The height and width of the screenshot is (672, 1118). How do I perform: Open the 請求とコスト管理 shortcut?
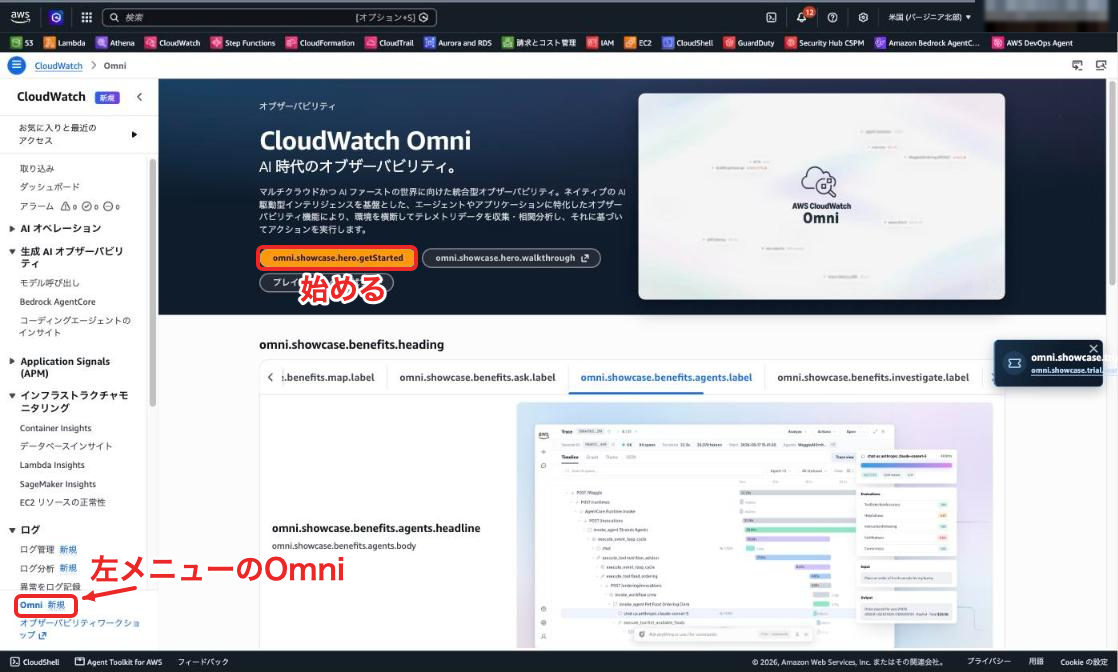(x=539, y=43)
